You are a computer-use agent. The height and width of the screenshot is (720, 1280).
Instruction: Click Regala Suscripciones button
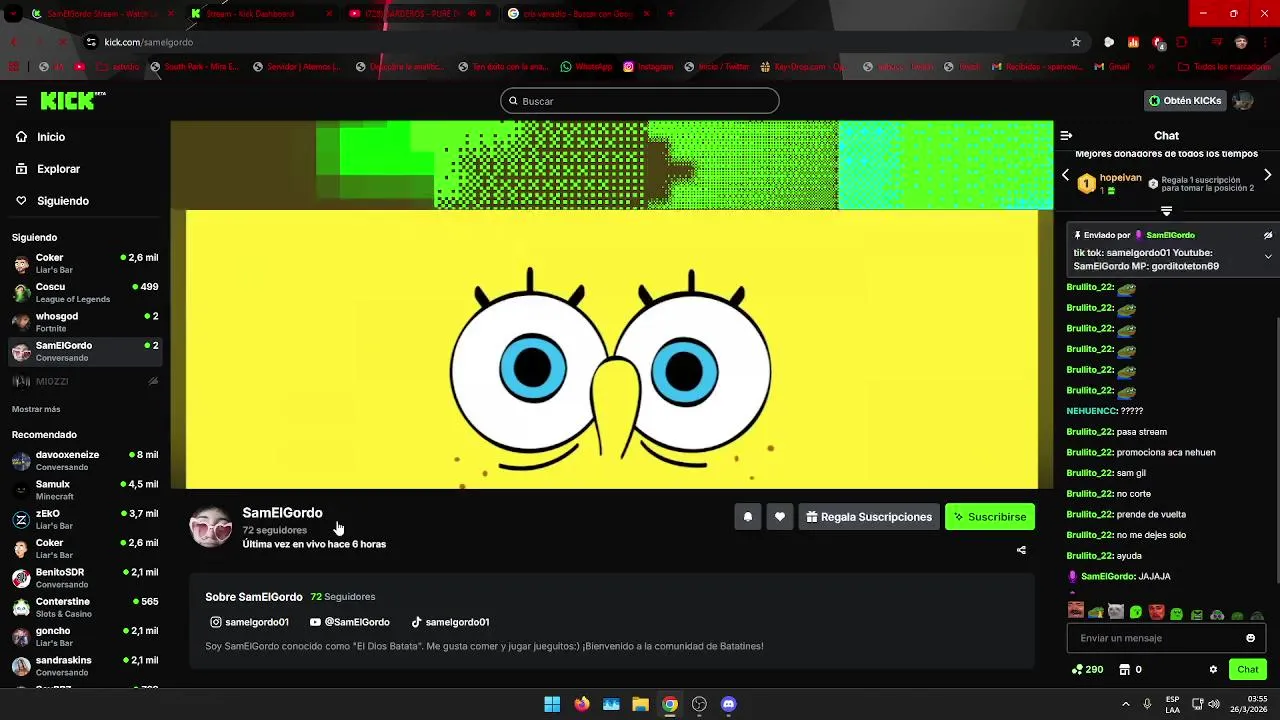(x=869, y=517)
